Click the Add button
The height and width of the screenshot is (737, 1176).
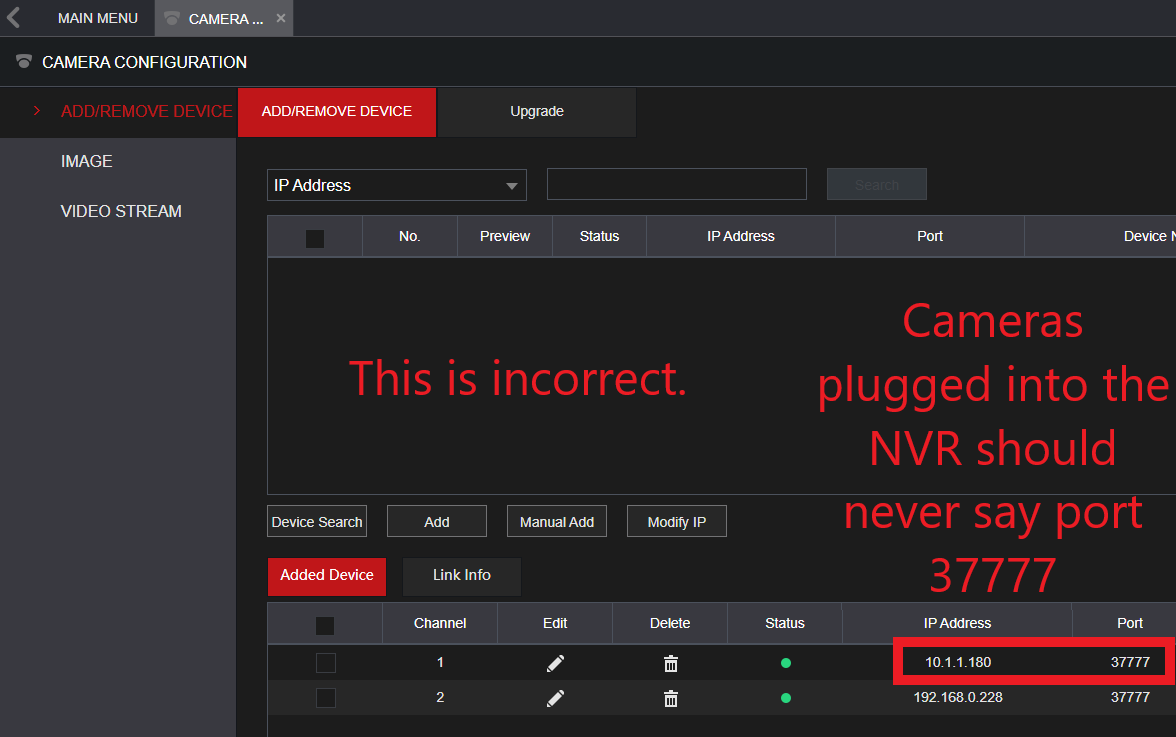436,522
